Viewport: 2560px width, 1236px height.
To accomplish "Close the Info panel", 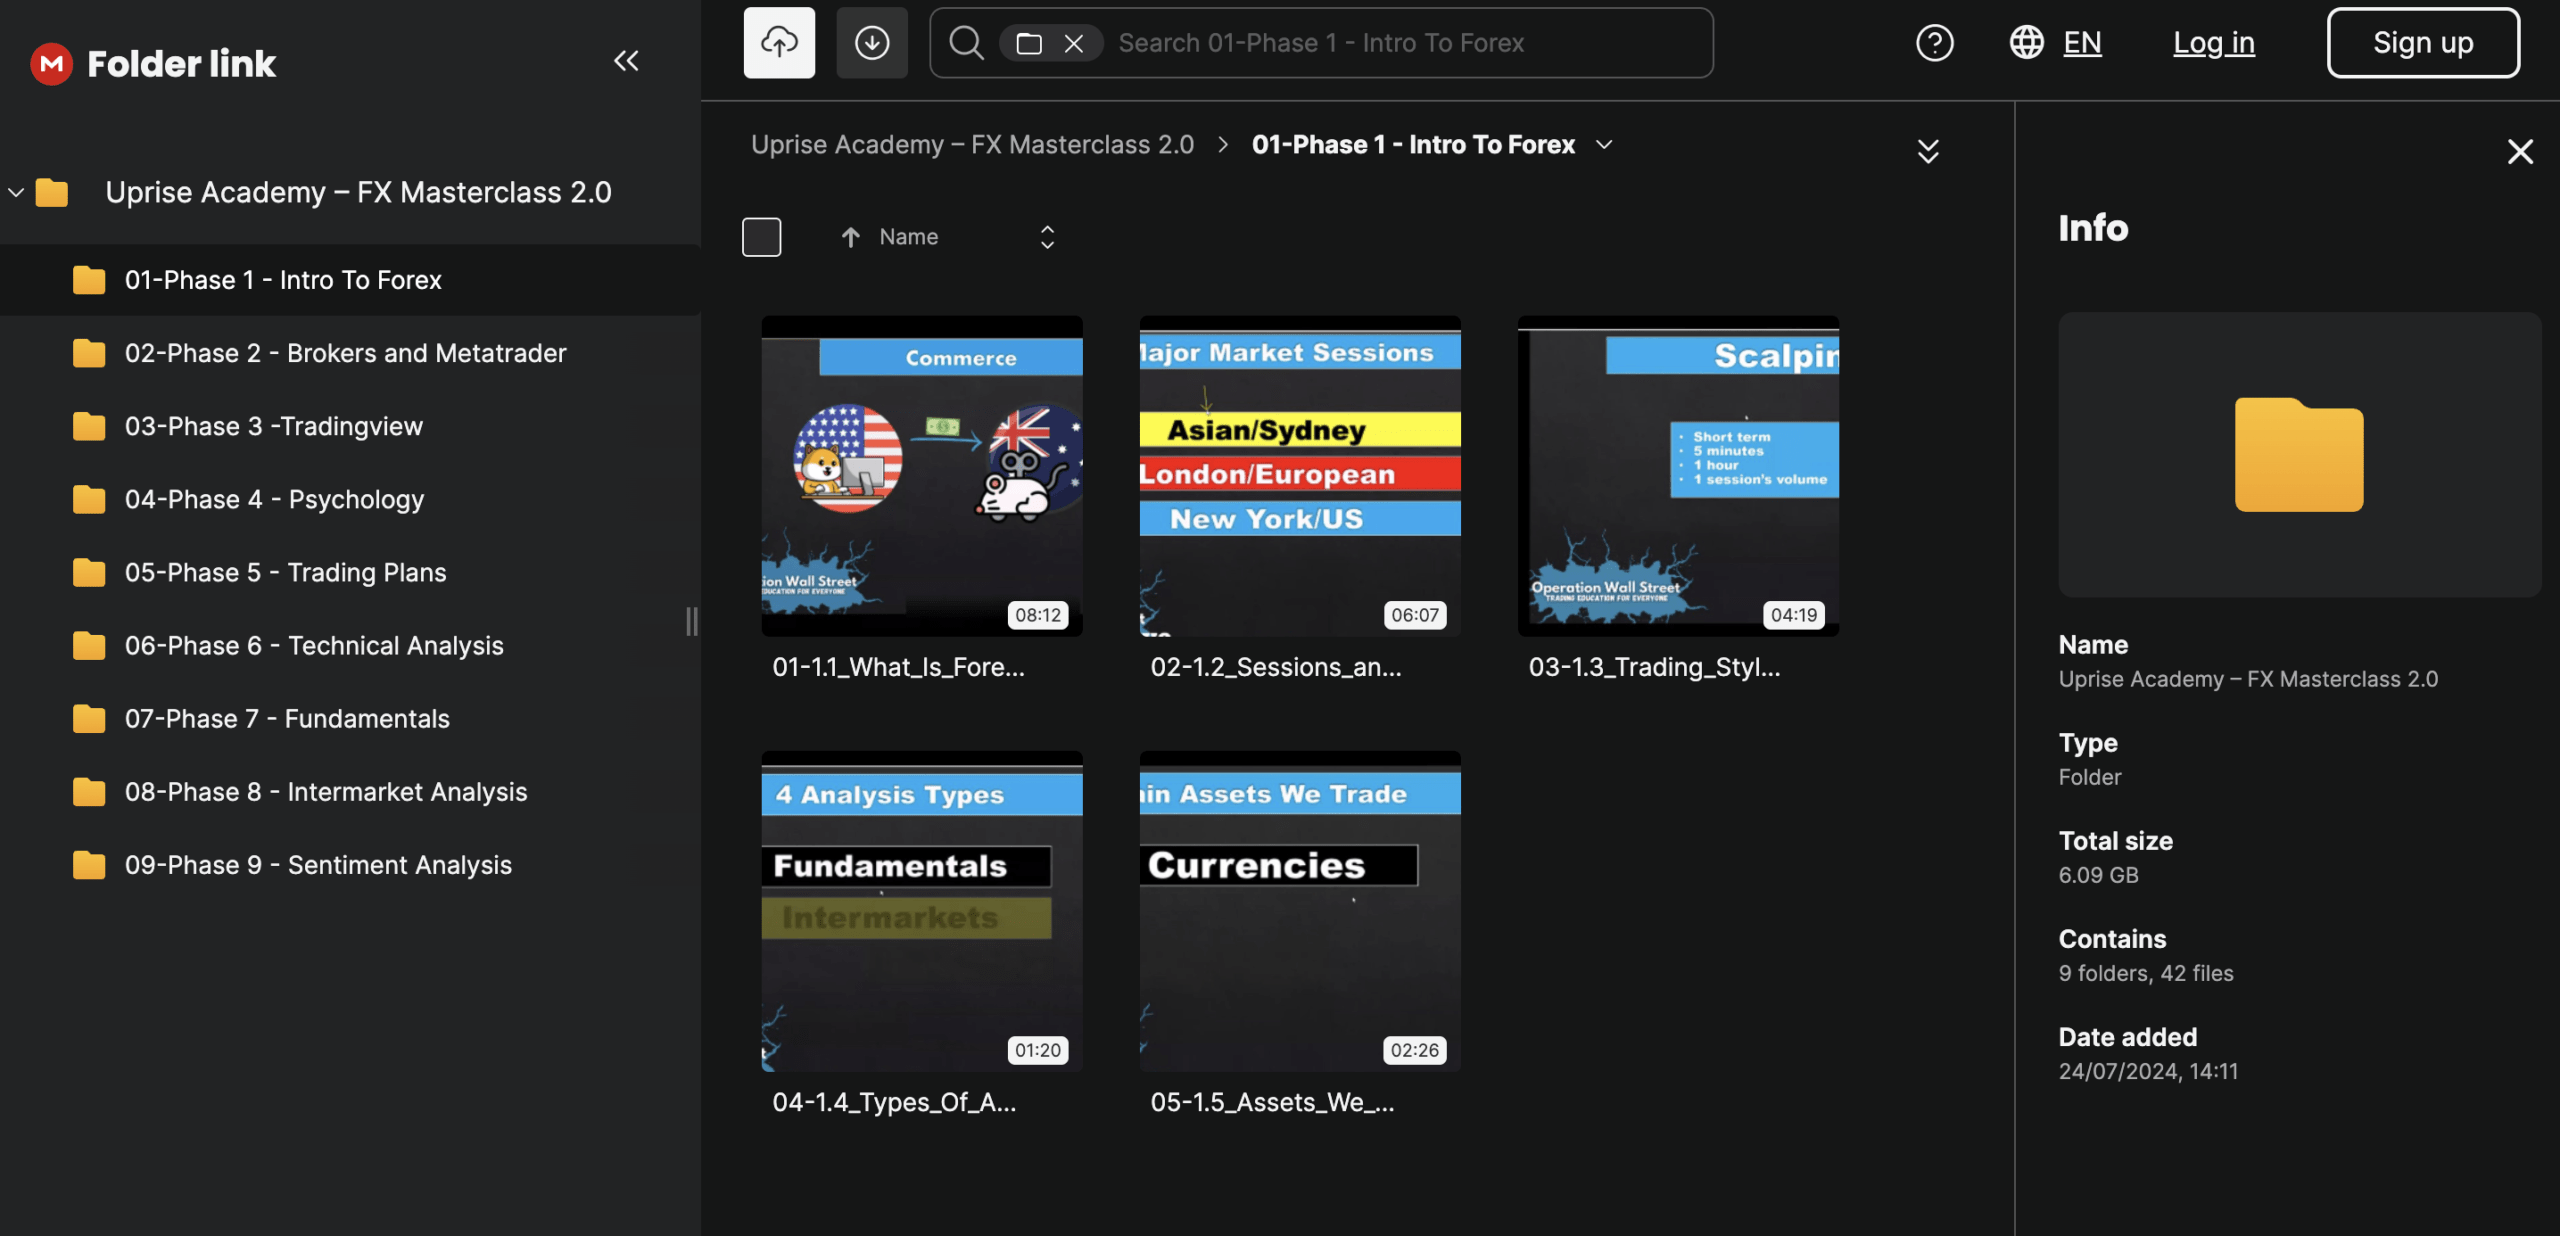I will 2520,152.
